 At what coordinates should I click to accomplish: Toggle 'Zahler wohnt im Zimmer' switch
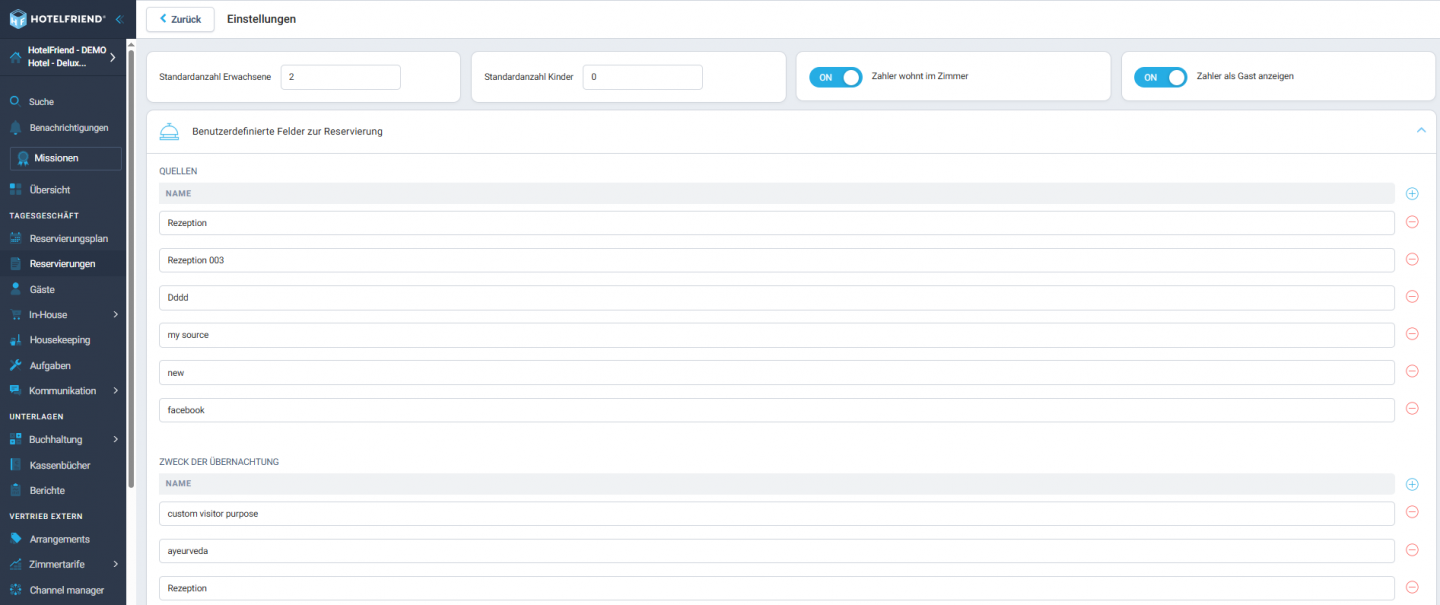pyautogui.click(x=835, y=77)
